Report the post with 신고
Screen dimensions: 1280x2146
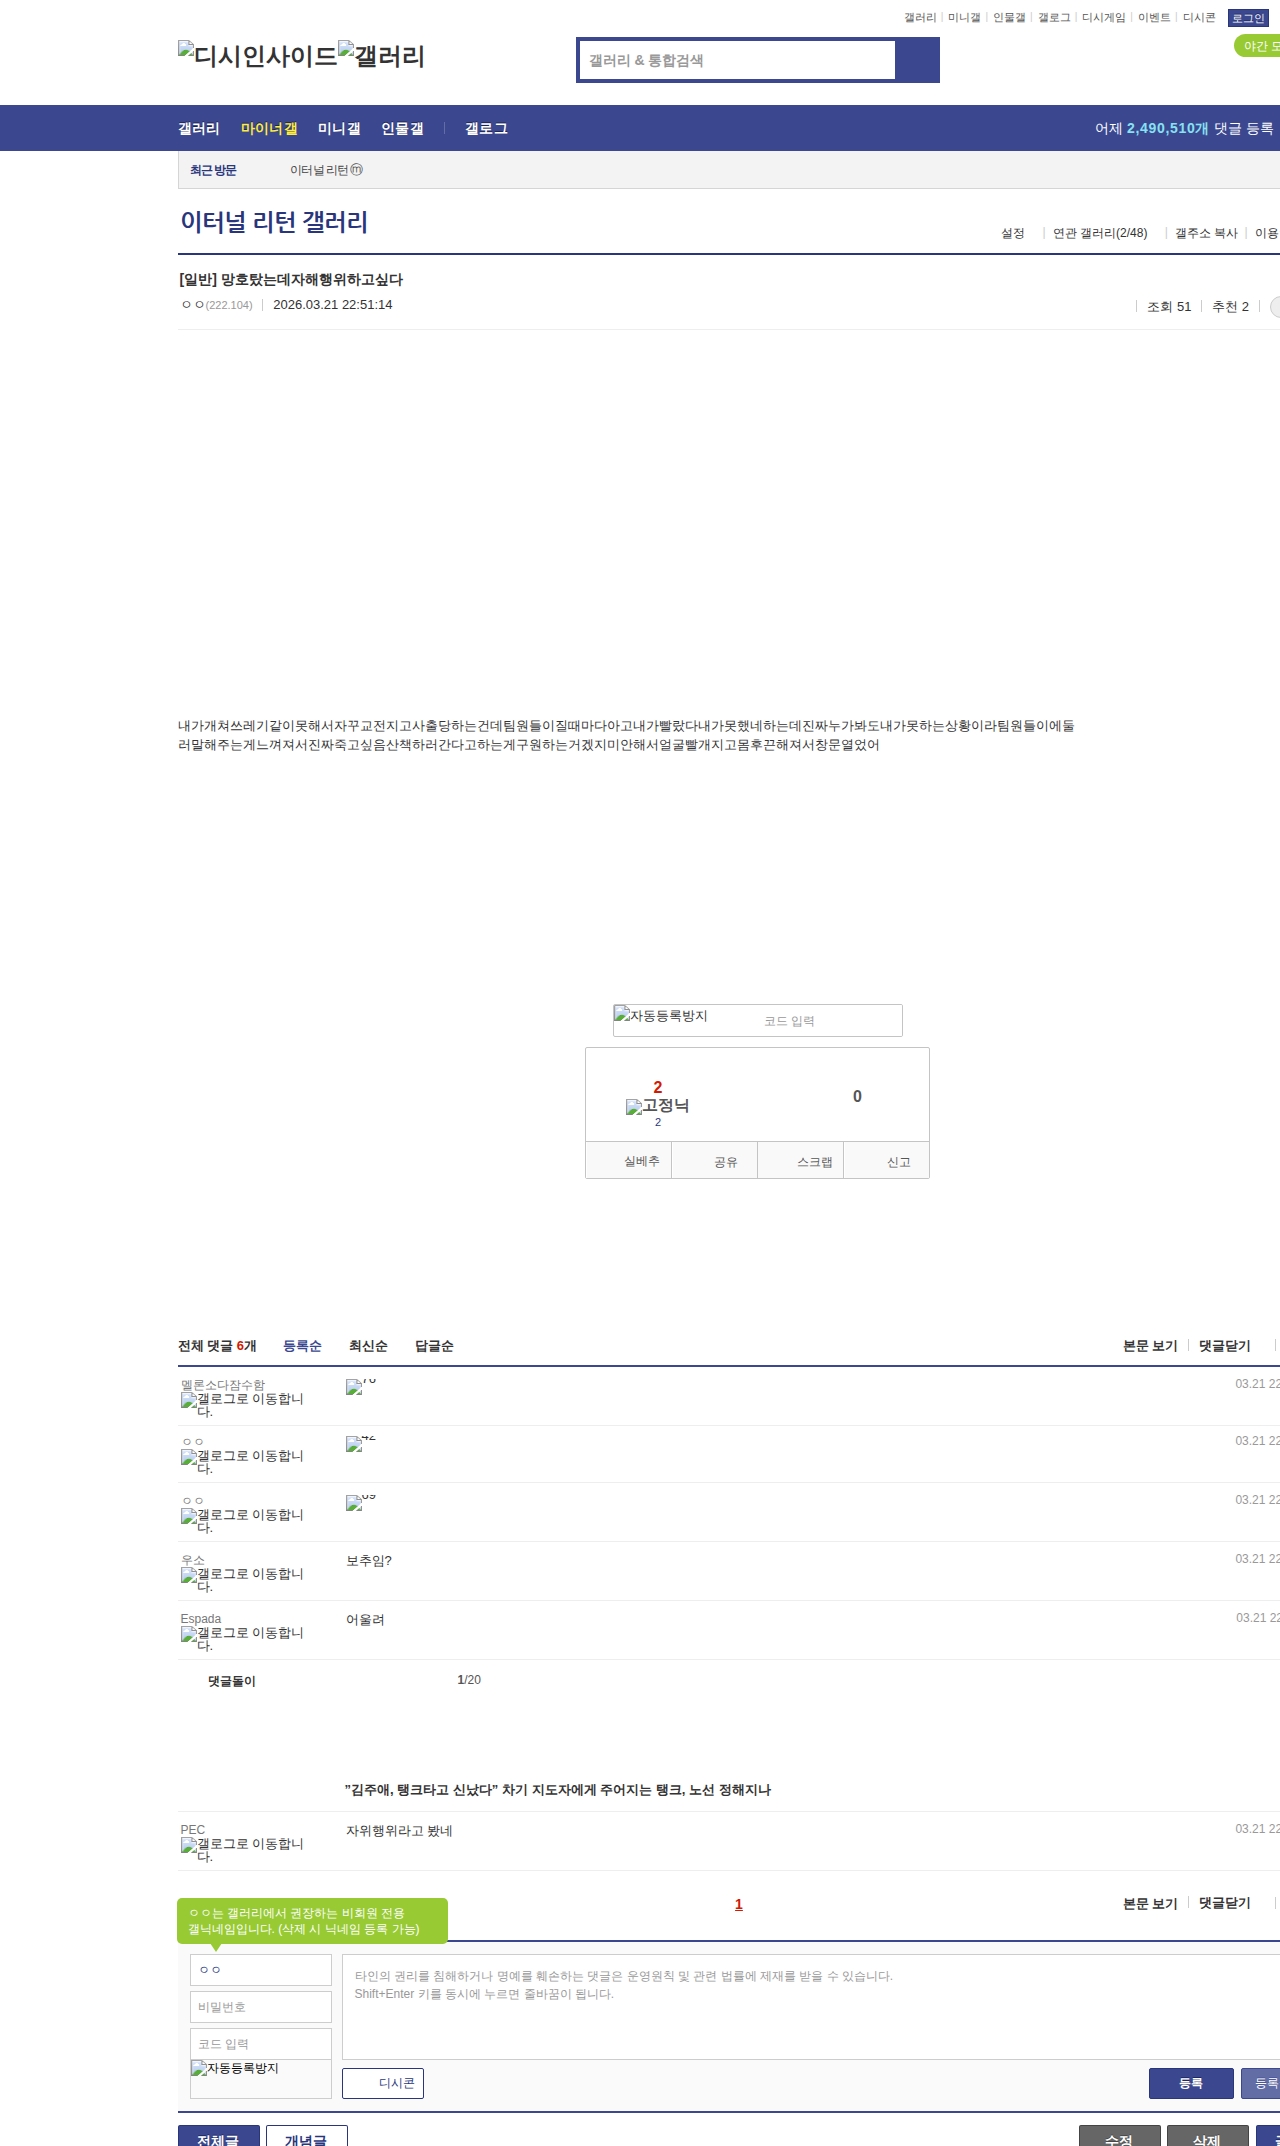pos(898,1162)
